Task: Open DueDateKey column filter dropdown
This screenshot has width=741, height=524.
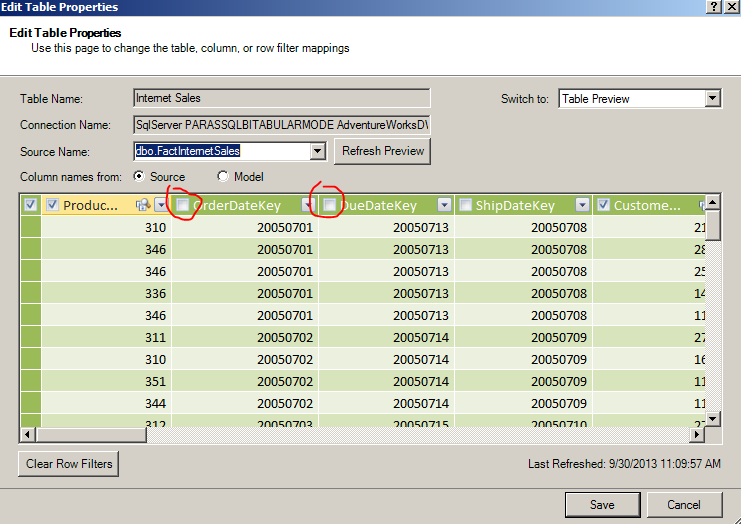Action: [x=444, y=205]
